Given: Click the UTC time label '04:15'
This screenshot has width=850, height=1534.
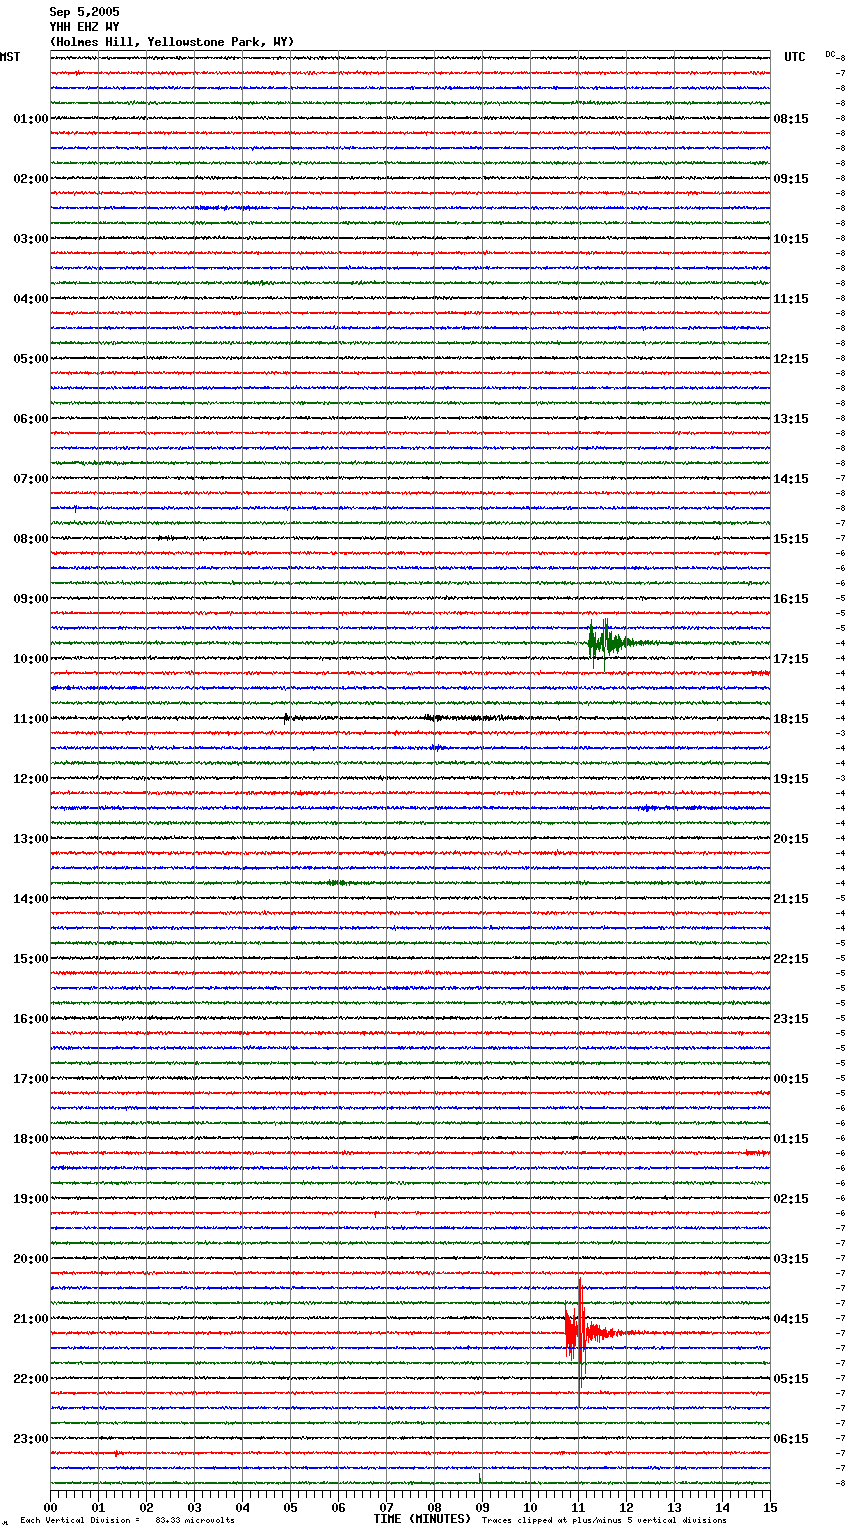Looking at the screenshot, I should pos(791,1319).
